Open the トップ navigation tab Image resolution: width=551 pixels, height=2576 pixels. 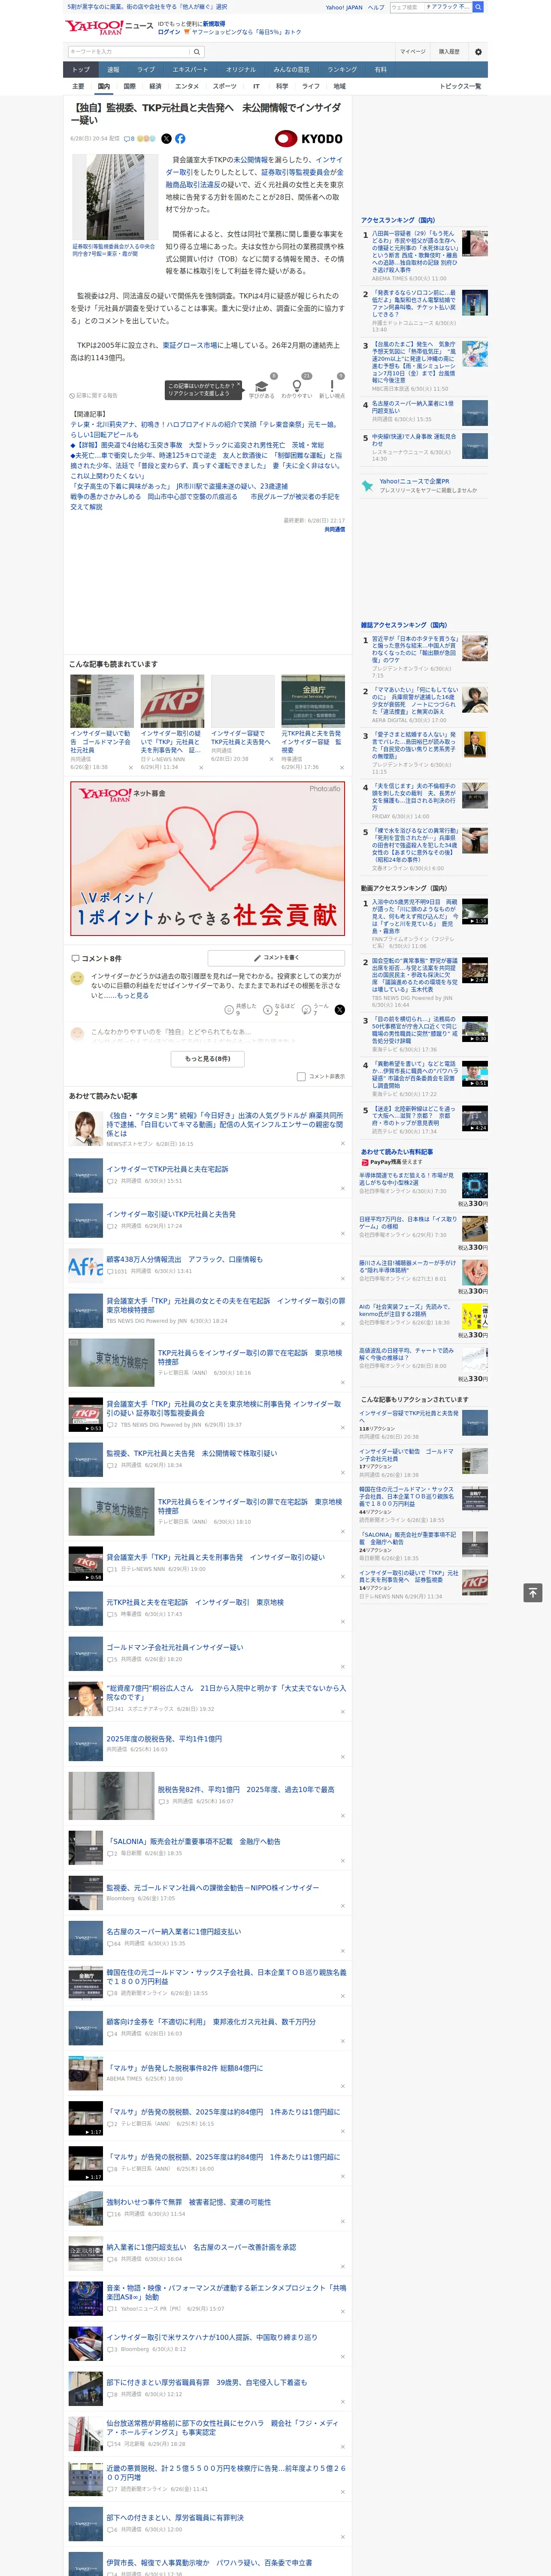81,70
